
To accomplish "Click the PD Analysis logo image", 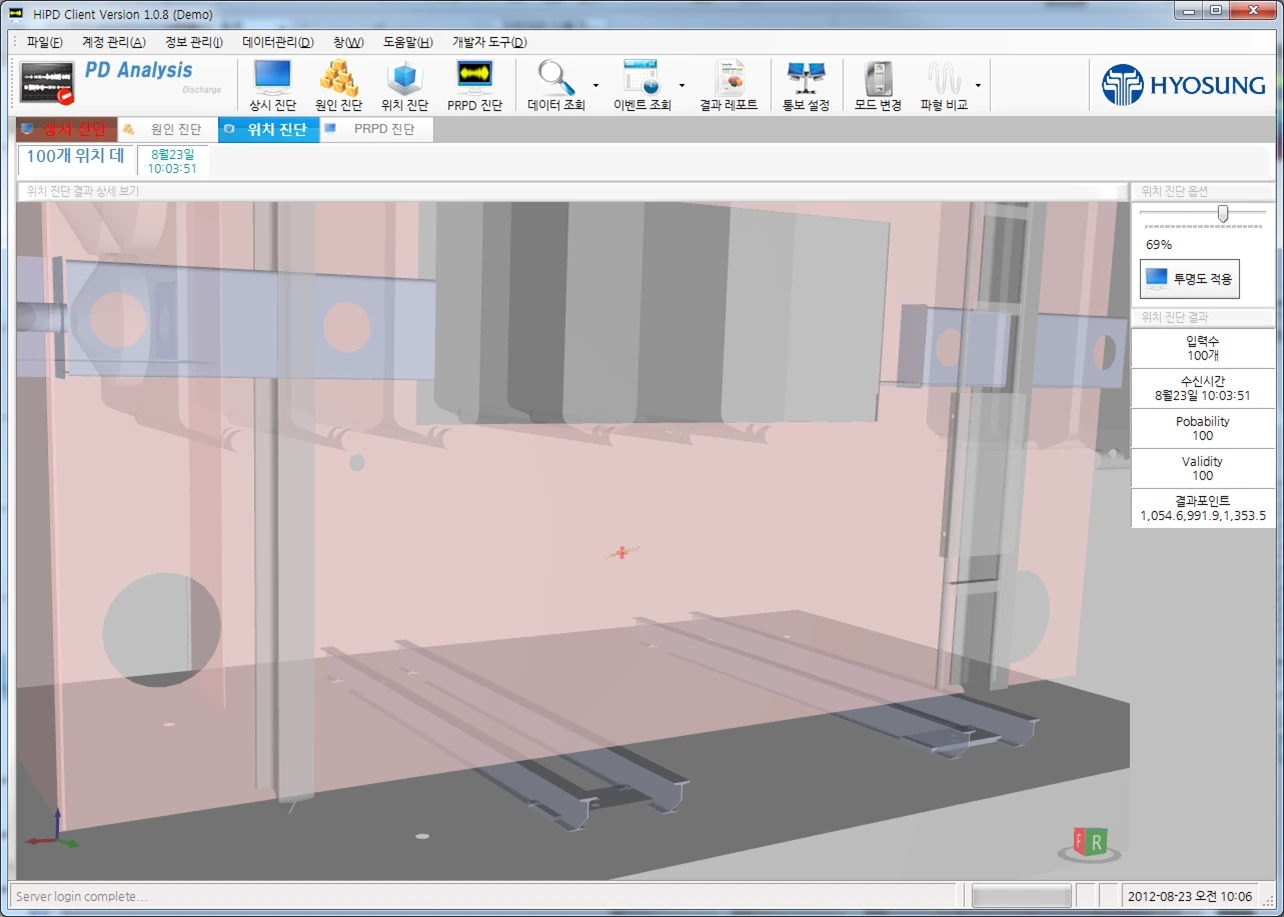I will (122, 82).
